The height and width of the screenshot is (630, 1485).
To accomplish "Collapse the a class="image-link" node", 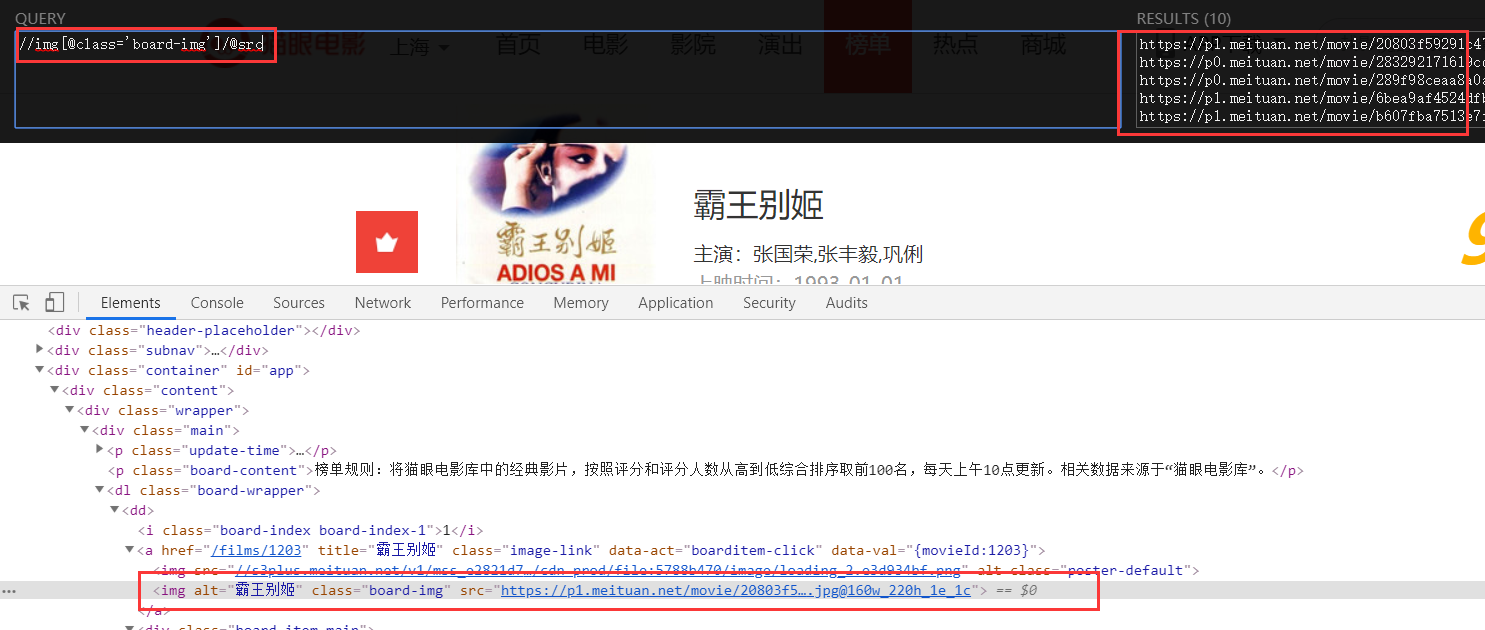I will pyautogui.click(x=130, y=550).
